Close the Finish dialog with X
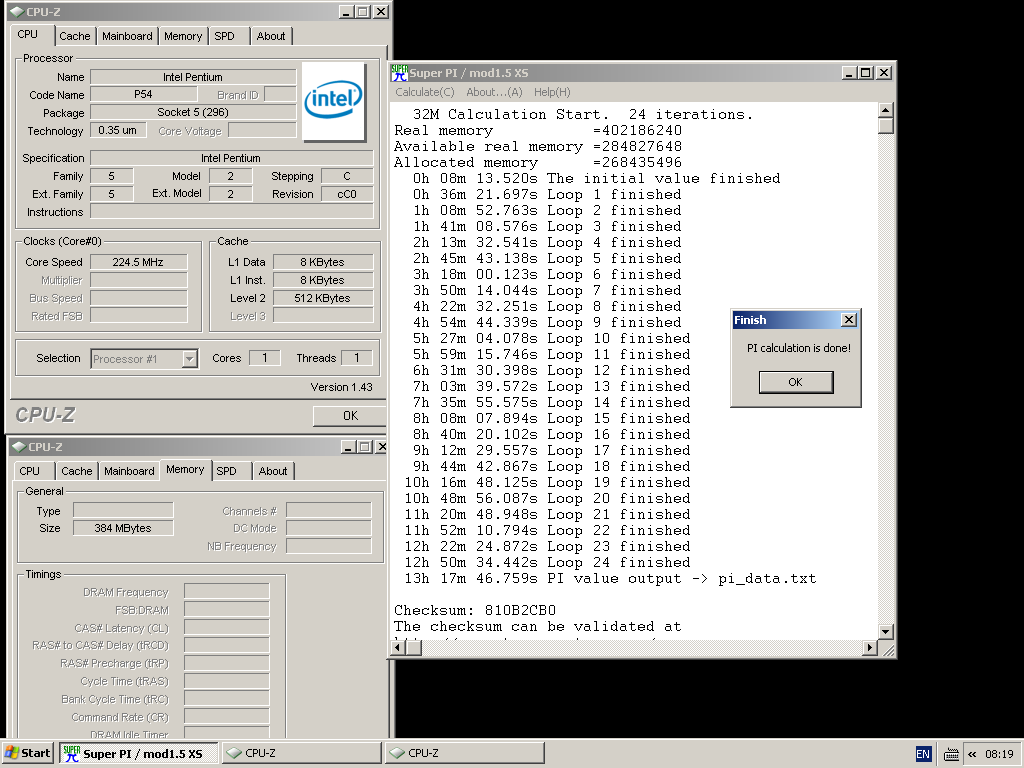 point(849,319)
